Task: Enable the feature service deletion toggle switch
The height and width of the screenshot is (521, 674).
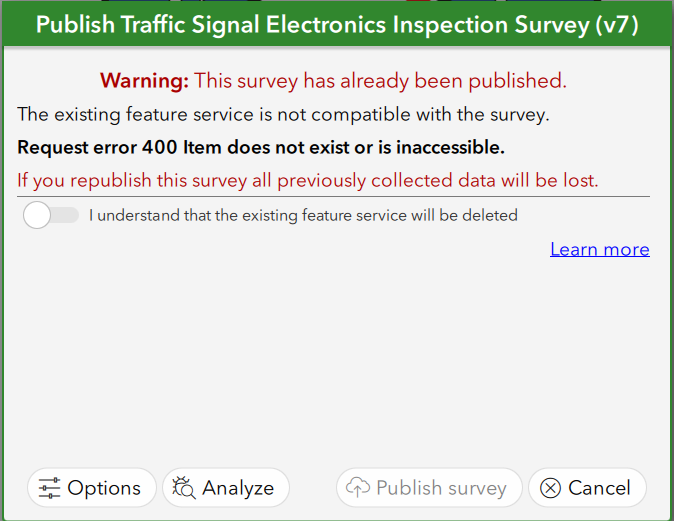Action: (51, 215)
